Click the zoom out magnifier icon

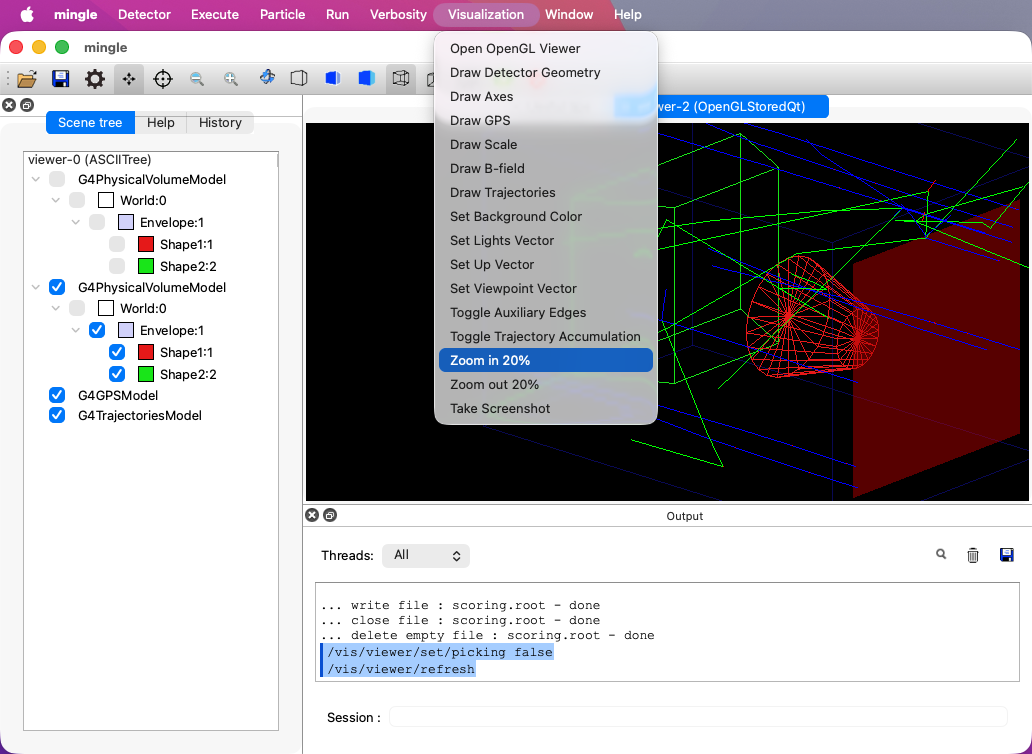197,79
